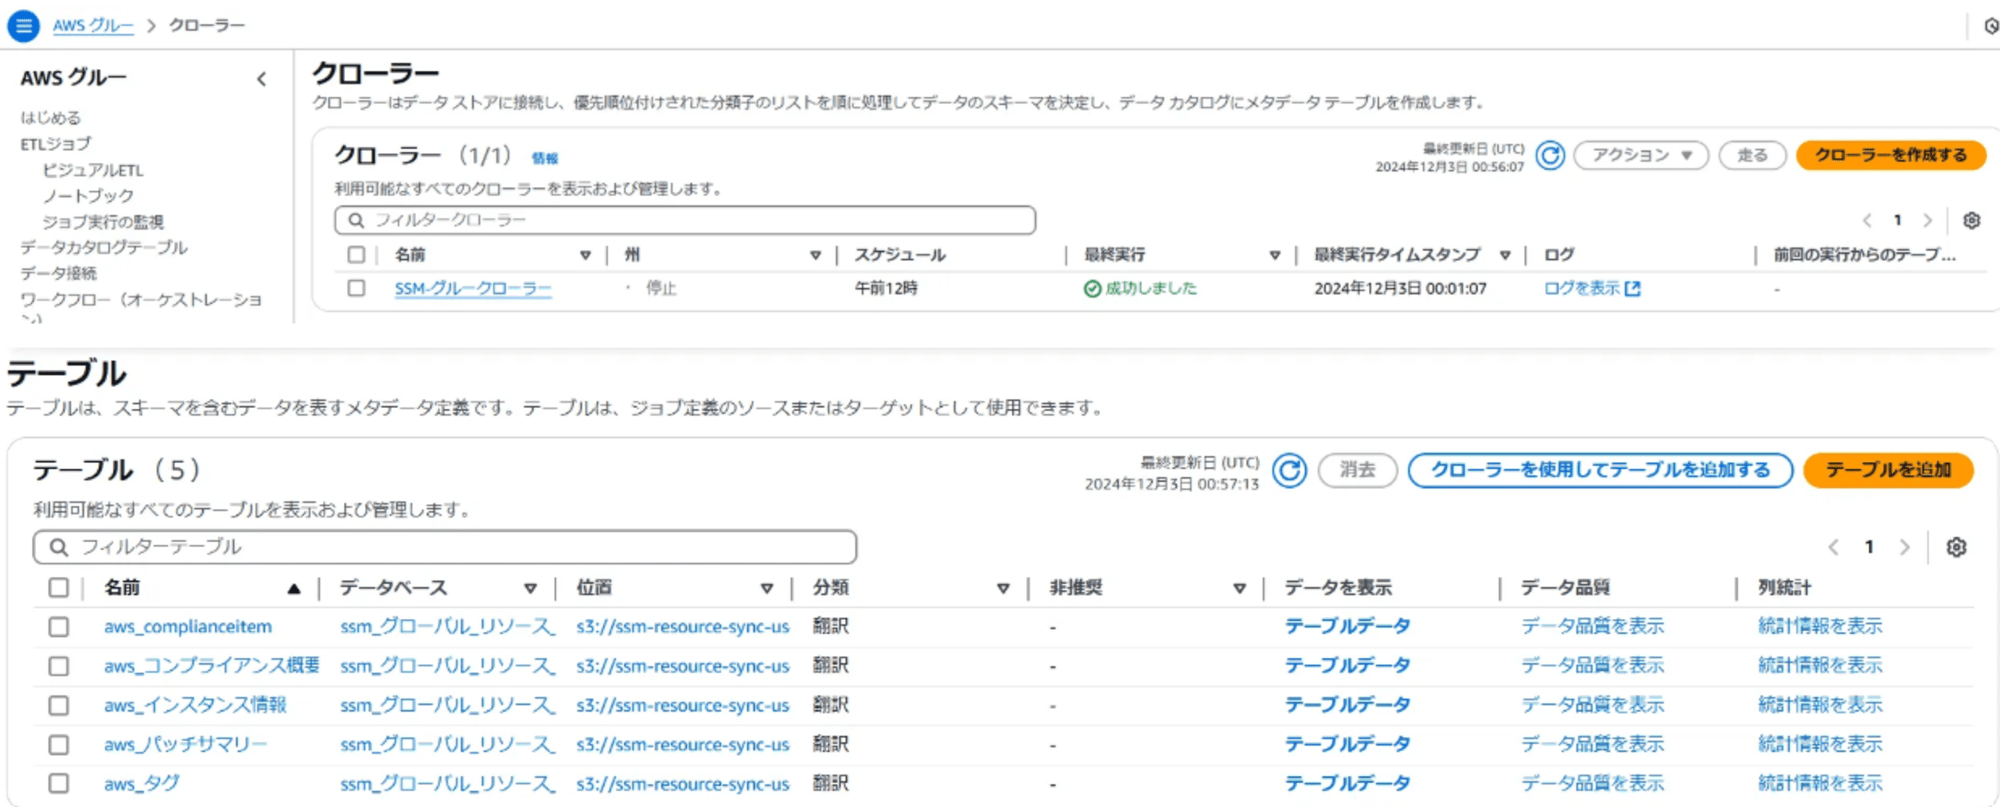
Task: Sort tables by 分類 column arrow
Action: point(1003,589)
